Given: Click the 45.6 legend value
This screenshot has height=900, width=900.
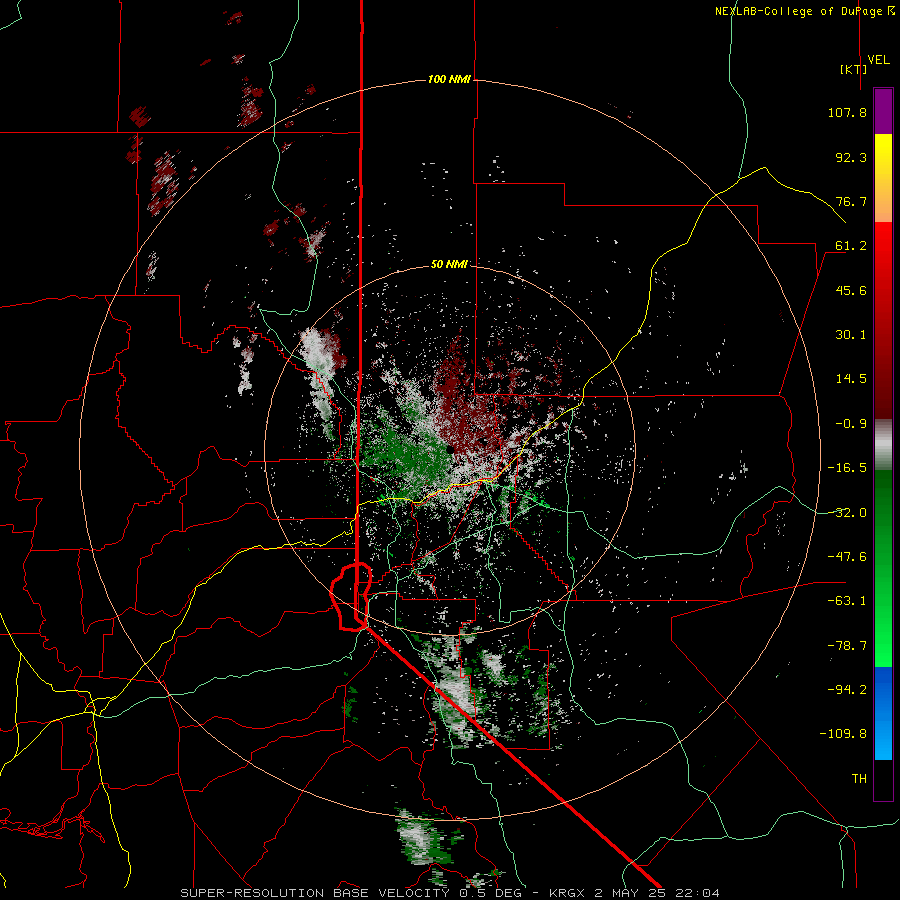Looking at the screenshot, I should (x=851, y=290).
